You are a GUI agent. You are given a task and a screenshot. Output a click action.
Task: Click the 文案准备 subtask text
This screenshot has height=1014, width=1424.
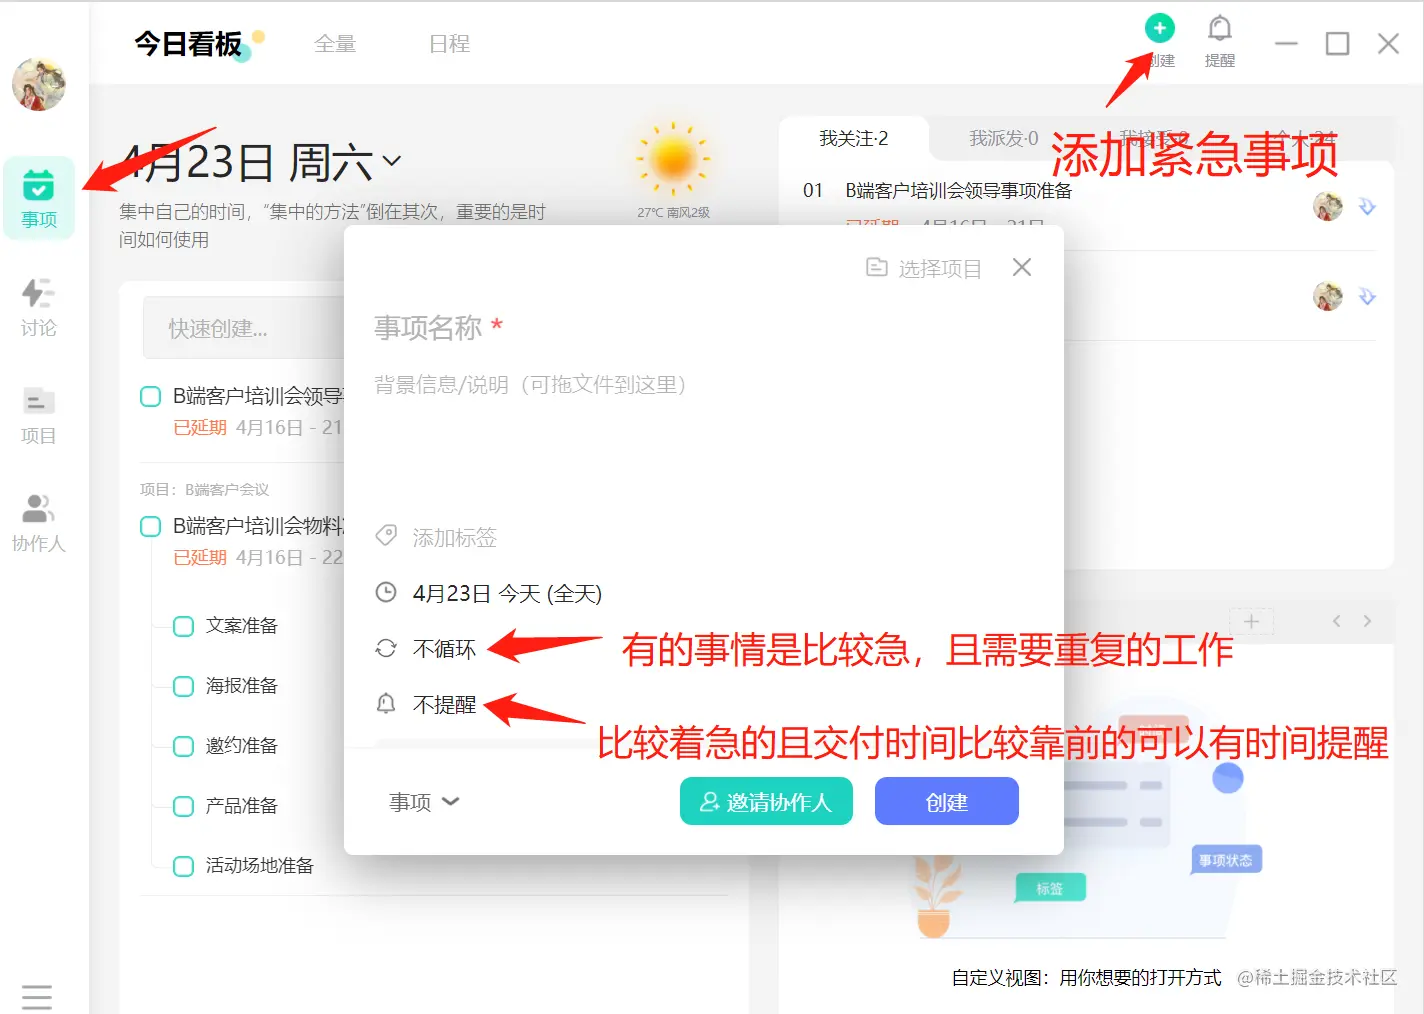pyautogui.click(x=242, y=626)
